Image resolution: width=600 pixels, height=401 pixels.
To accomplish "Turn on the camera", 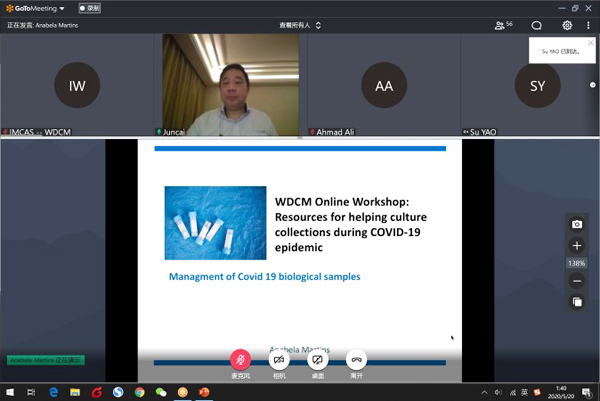I will 279,360.
